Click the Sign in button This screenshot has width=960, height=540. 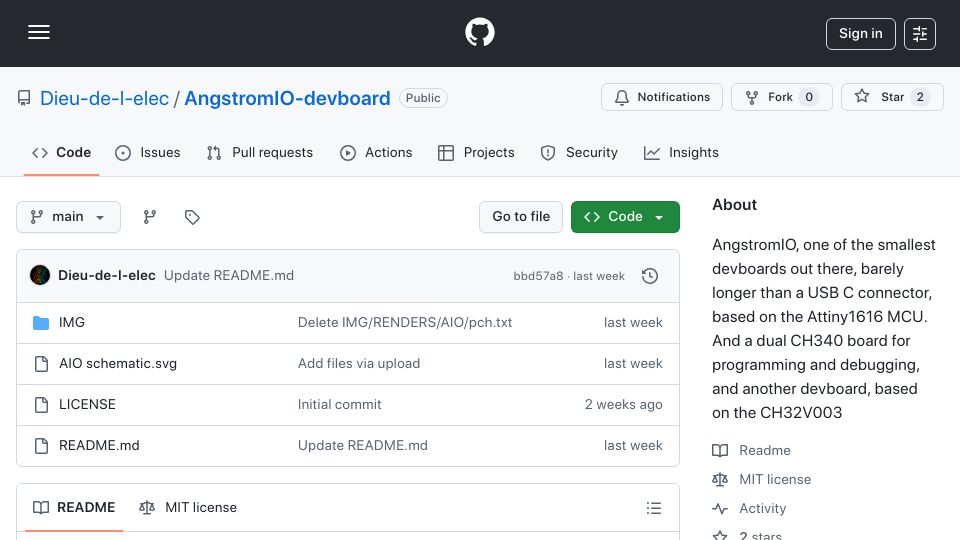pos(860,34)
